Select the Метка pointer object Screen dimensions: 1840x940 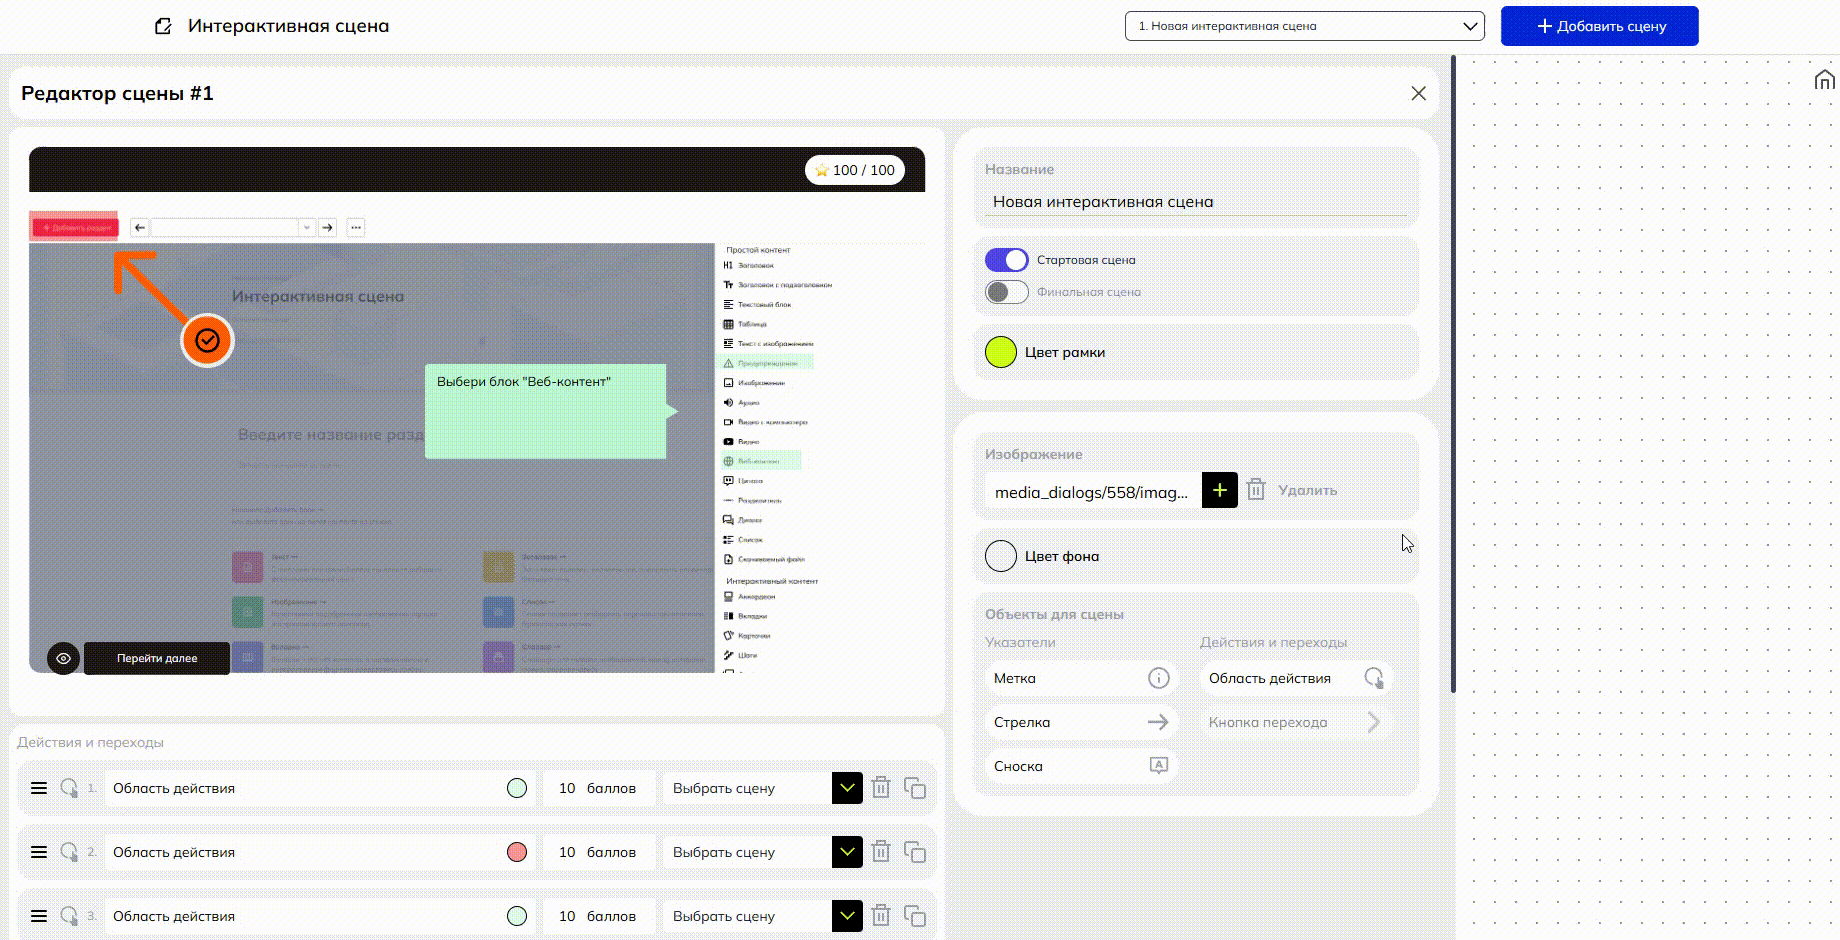1080,678
